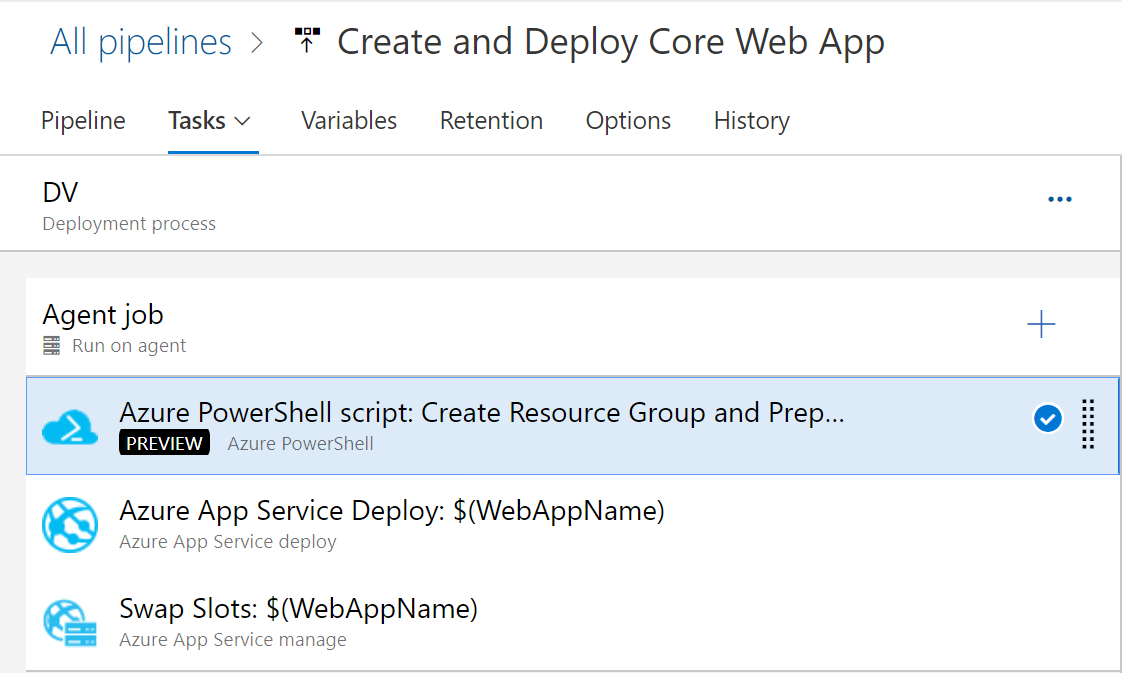1122x673 pixels.
Task: Select the Retention tab
Action: coord(491,120)
